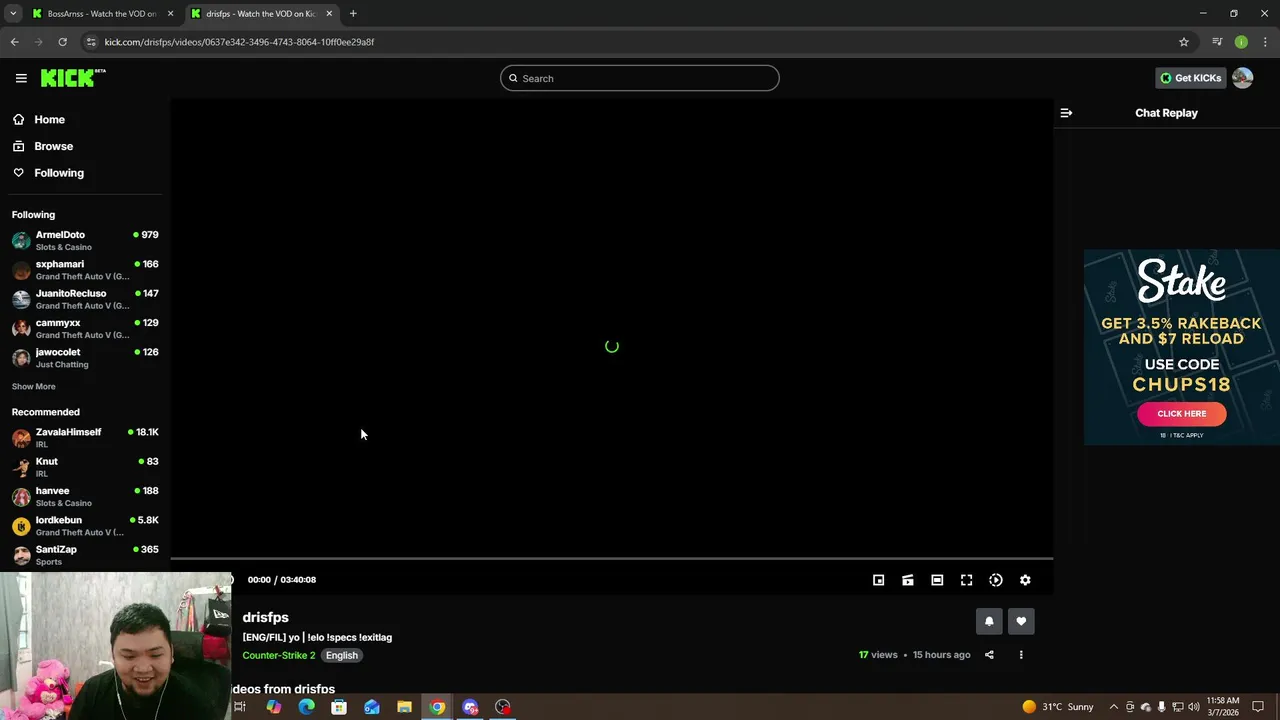Open ArmelDoto channel
The height and width of the screenshot is (720, 1280).
point(85,240)
